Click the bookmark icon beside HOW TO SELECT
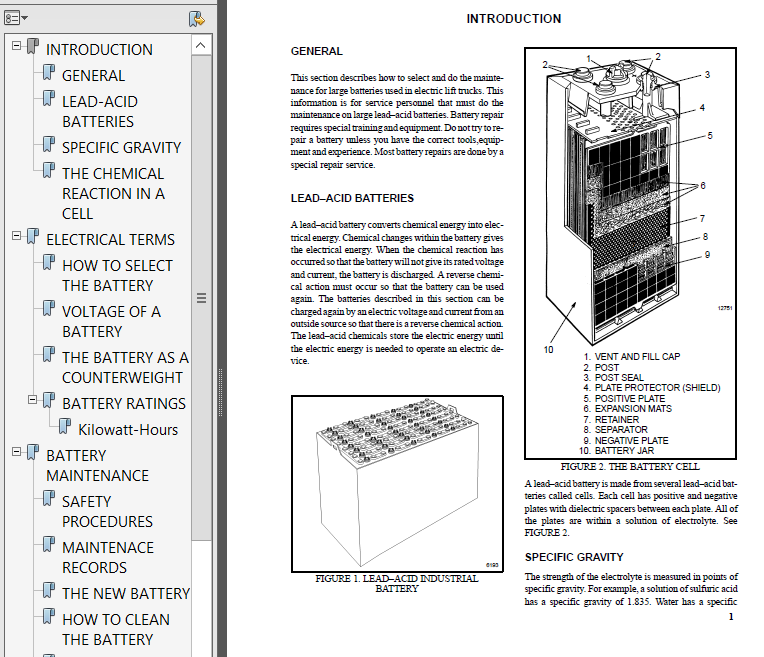The image size is (764, 657). [x=49, y=262]
